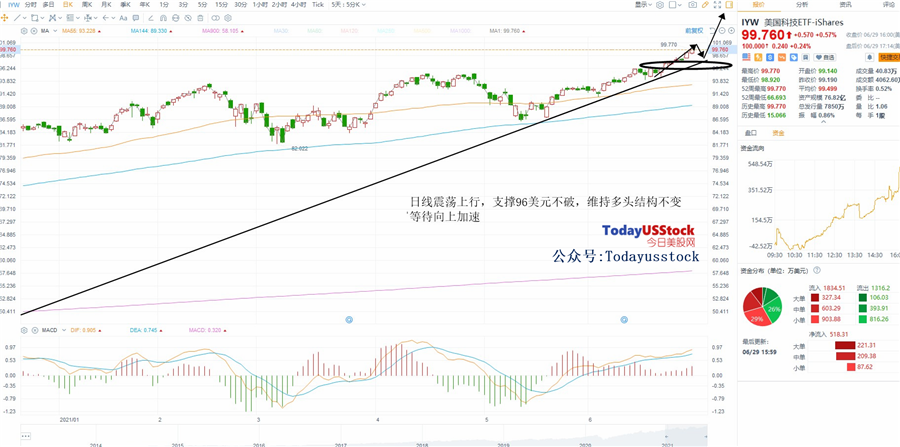Click the right blue chart marker dot

624,319
